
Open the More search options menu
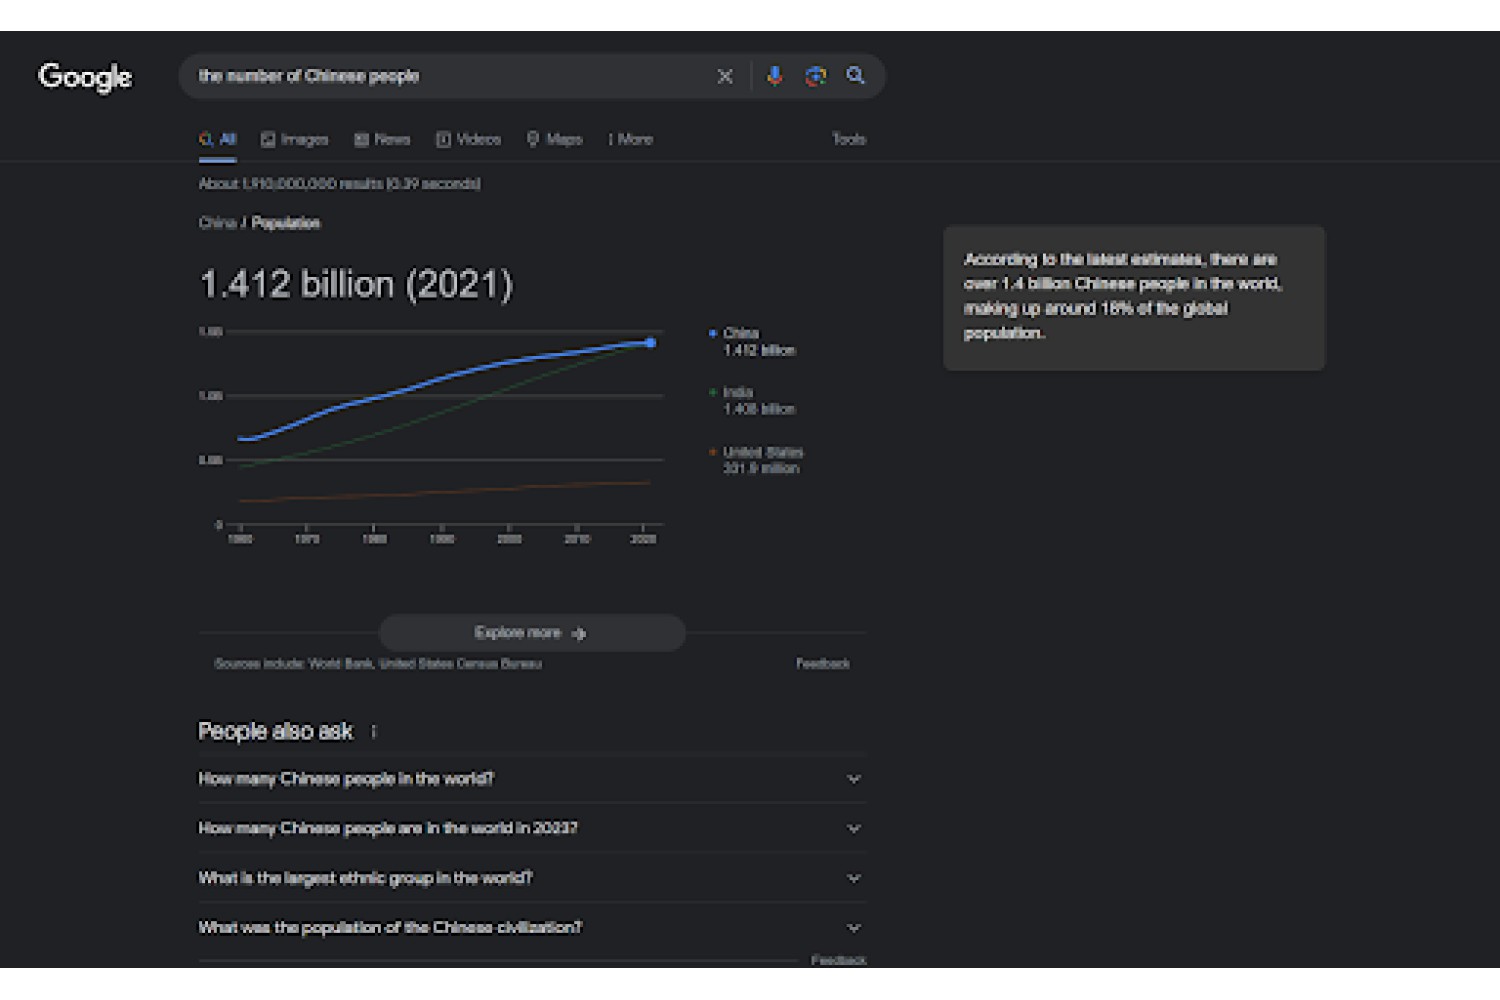coord(631,139)
